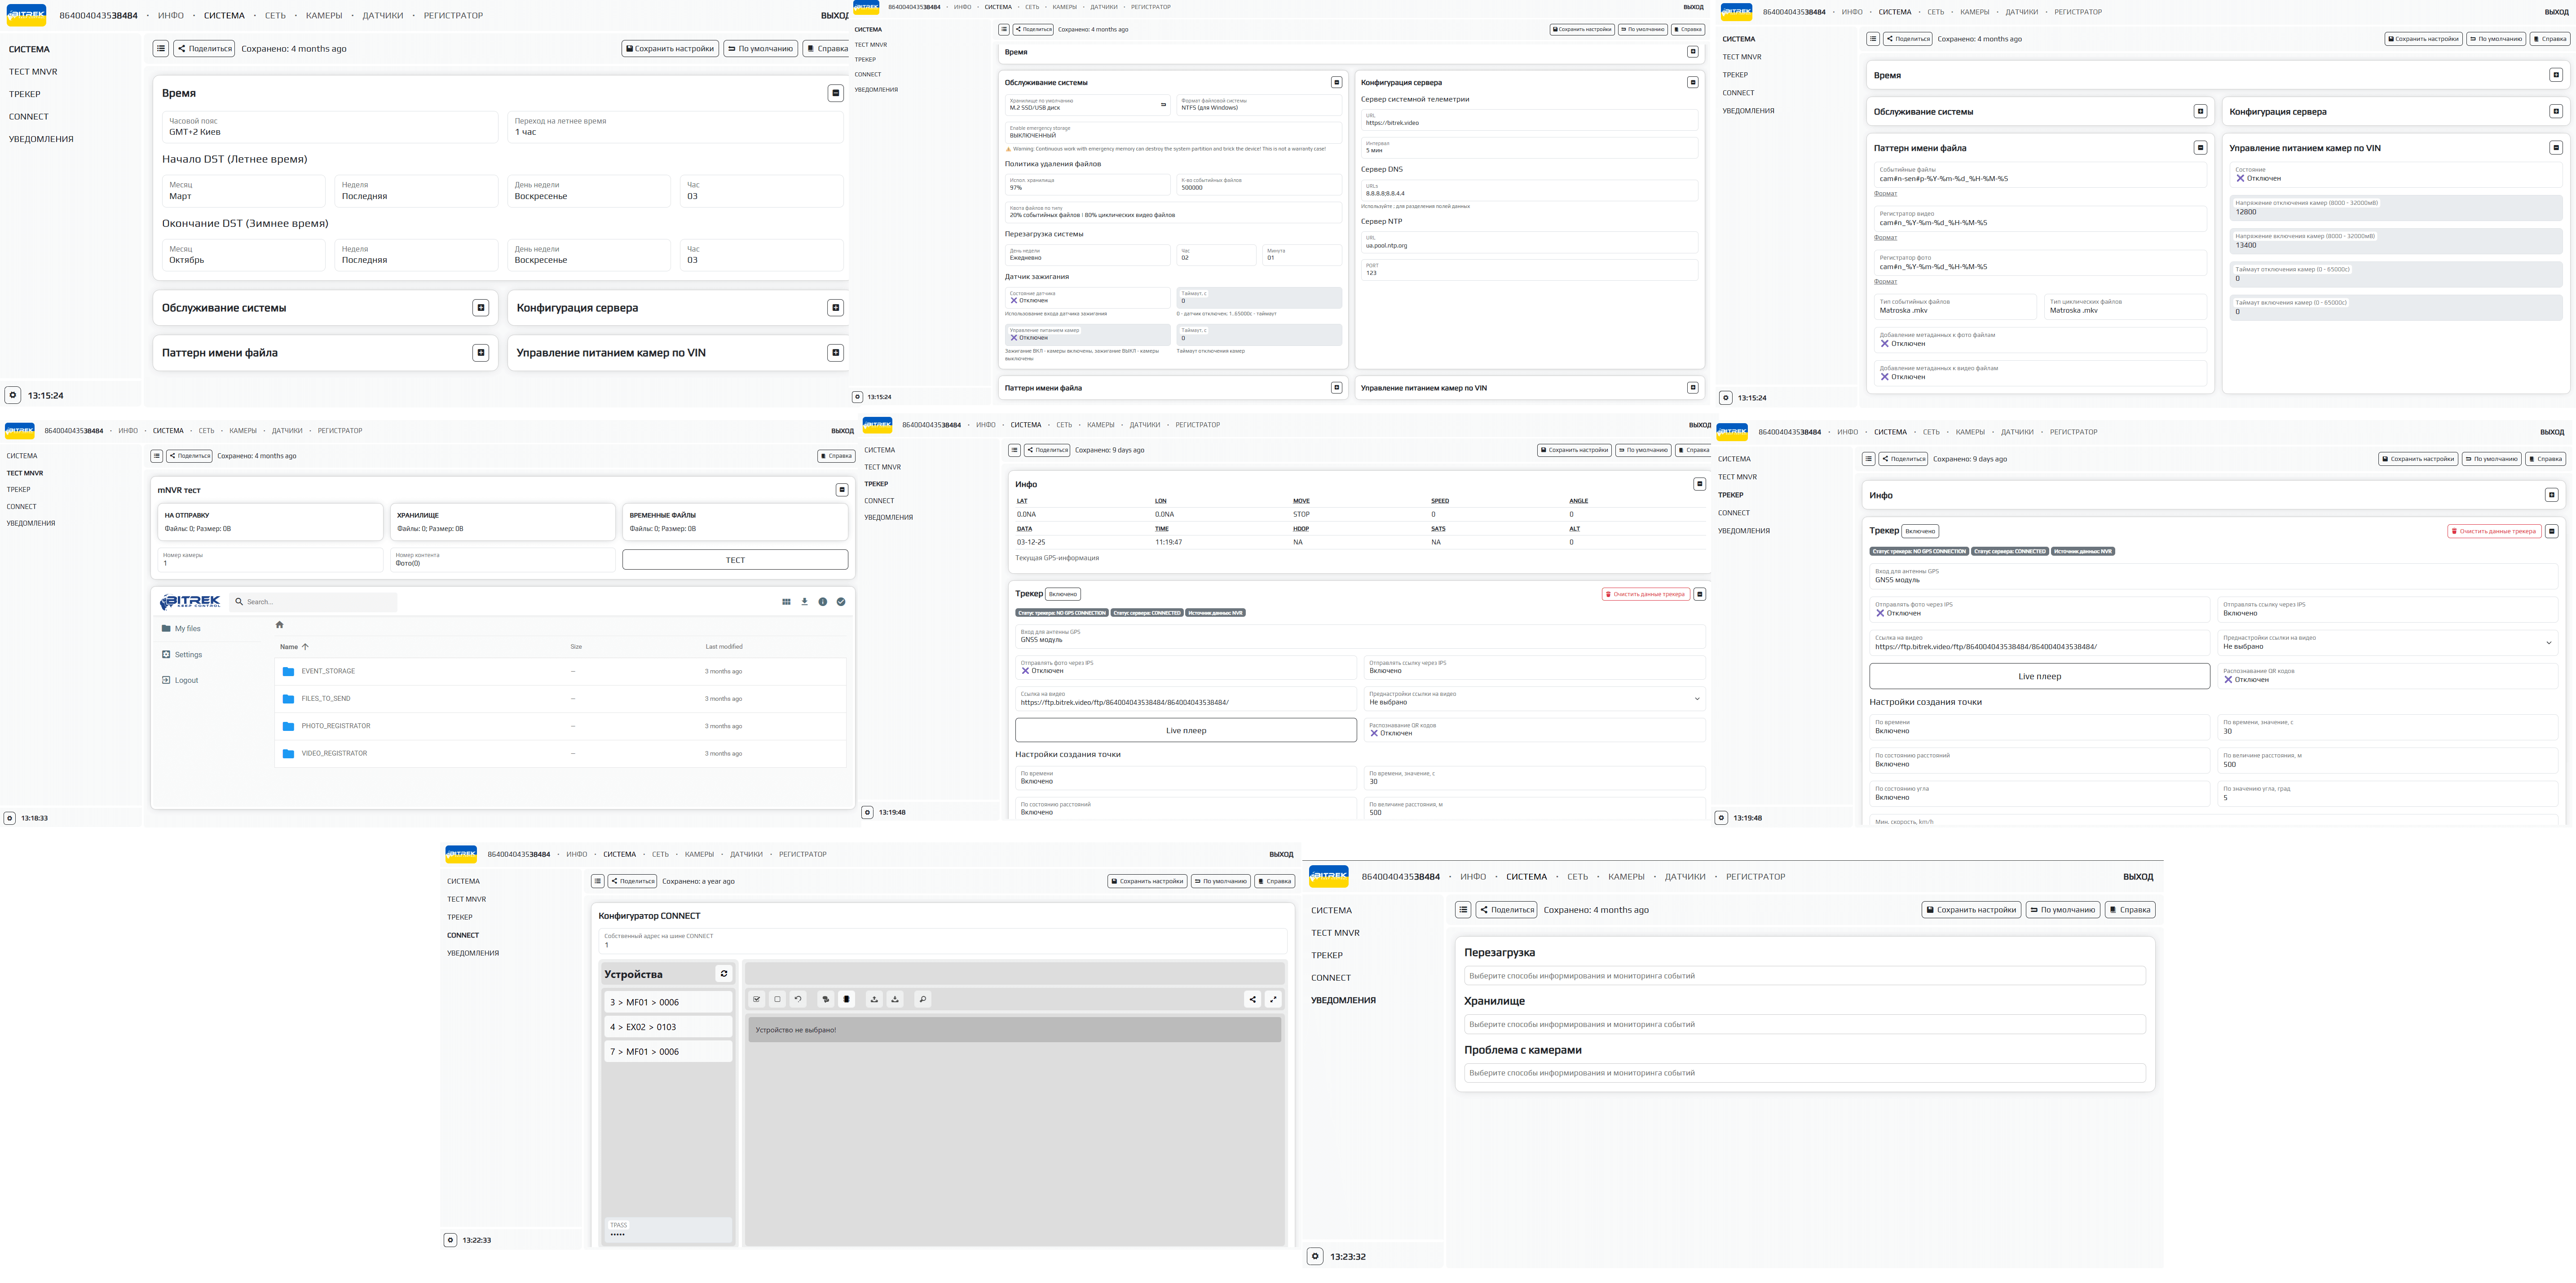Click Logout in file browser sidebar
The image size is (2576, 1283).
(186, 680)
